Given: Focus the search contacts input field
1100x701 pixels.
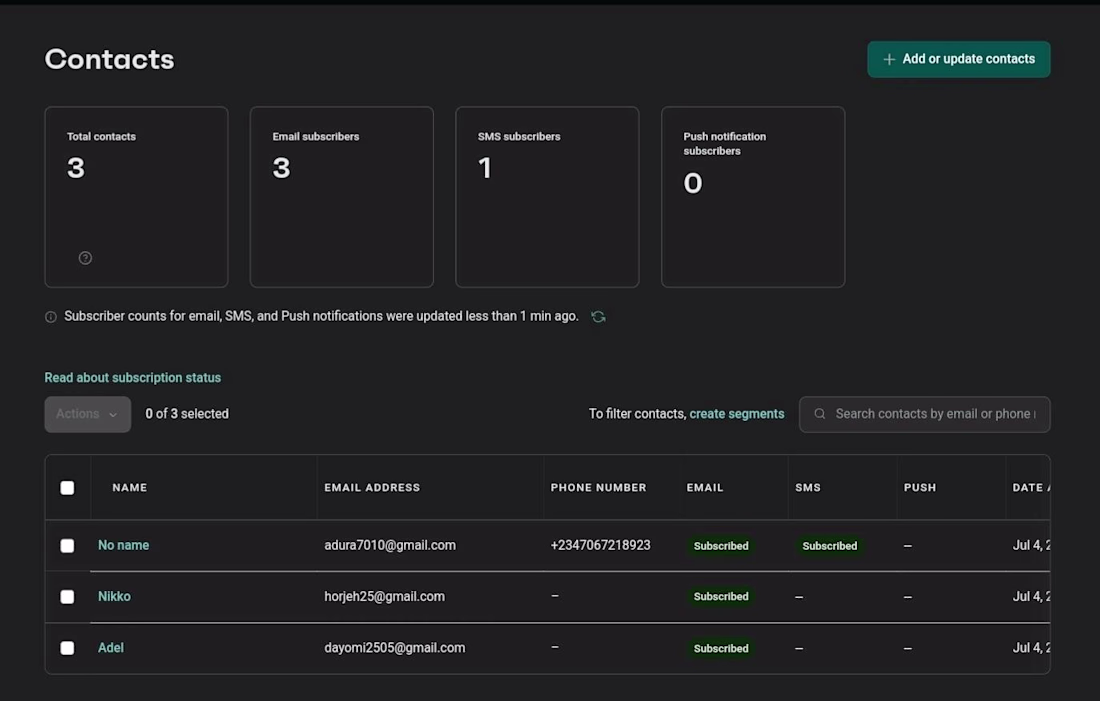Looking at the screenshot, I should tap(935, 414).
